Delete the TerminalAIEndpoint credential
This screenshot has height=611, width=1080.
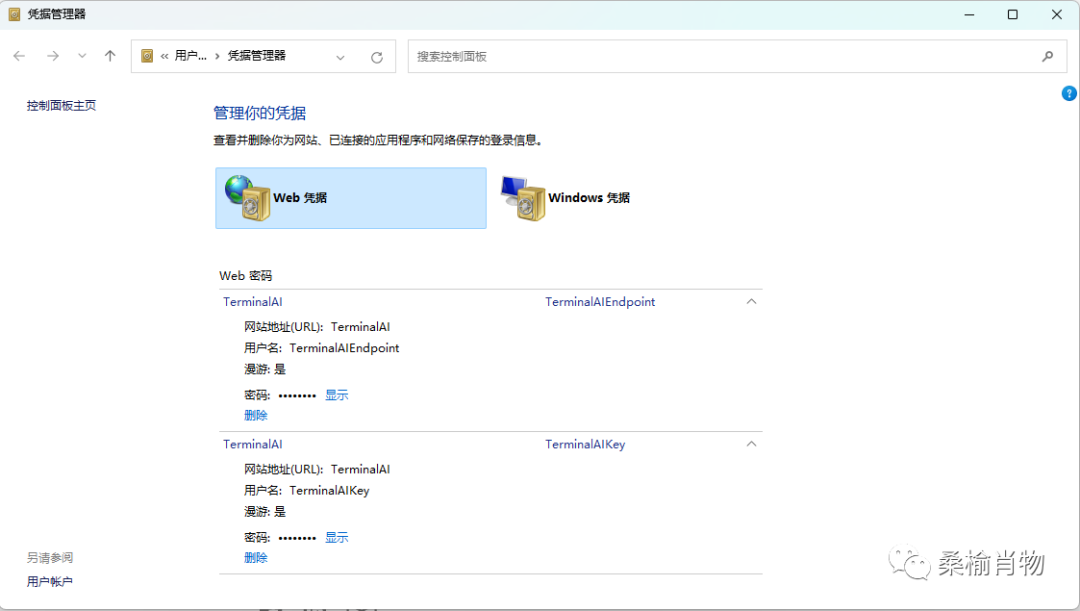256,415
